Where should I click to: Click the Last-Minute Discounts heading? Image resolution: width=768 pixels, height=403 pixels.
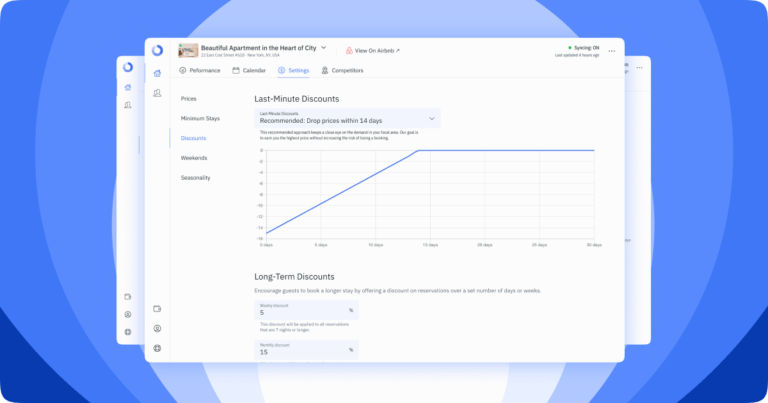[296, 99]
